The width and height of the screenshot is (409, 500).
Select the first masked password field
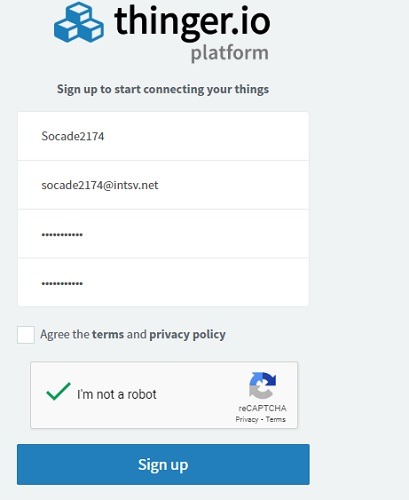click(x=163, y=234)
